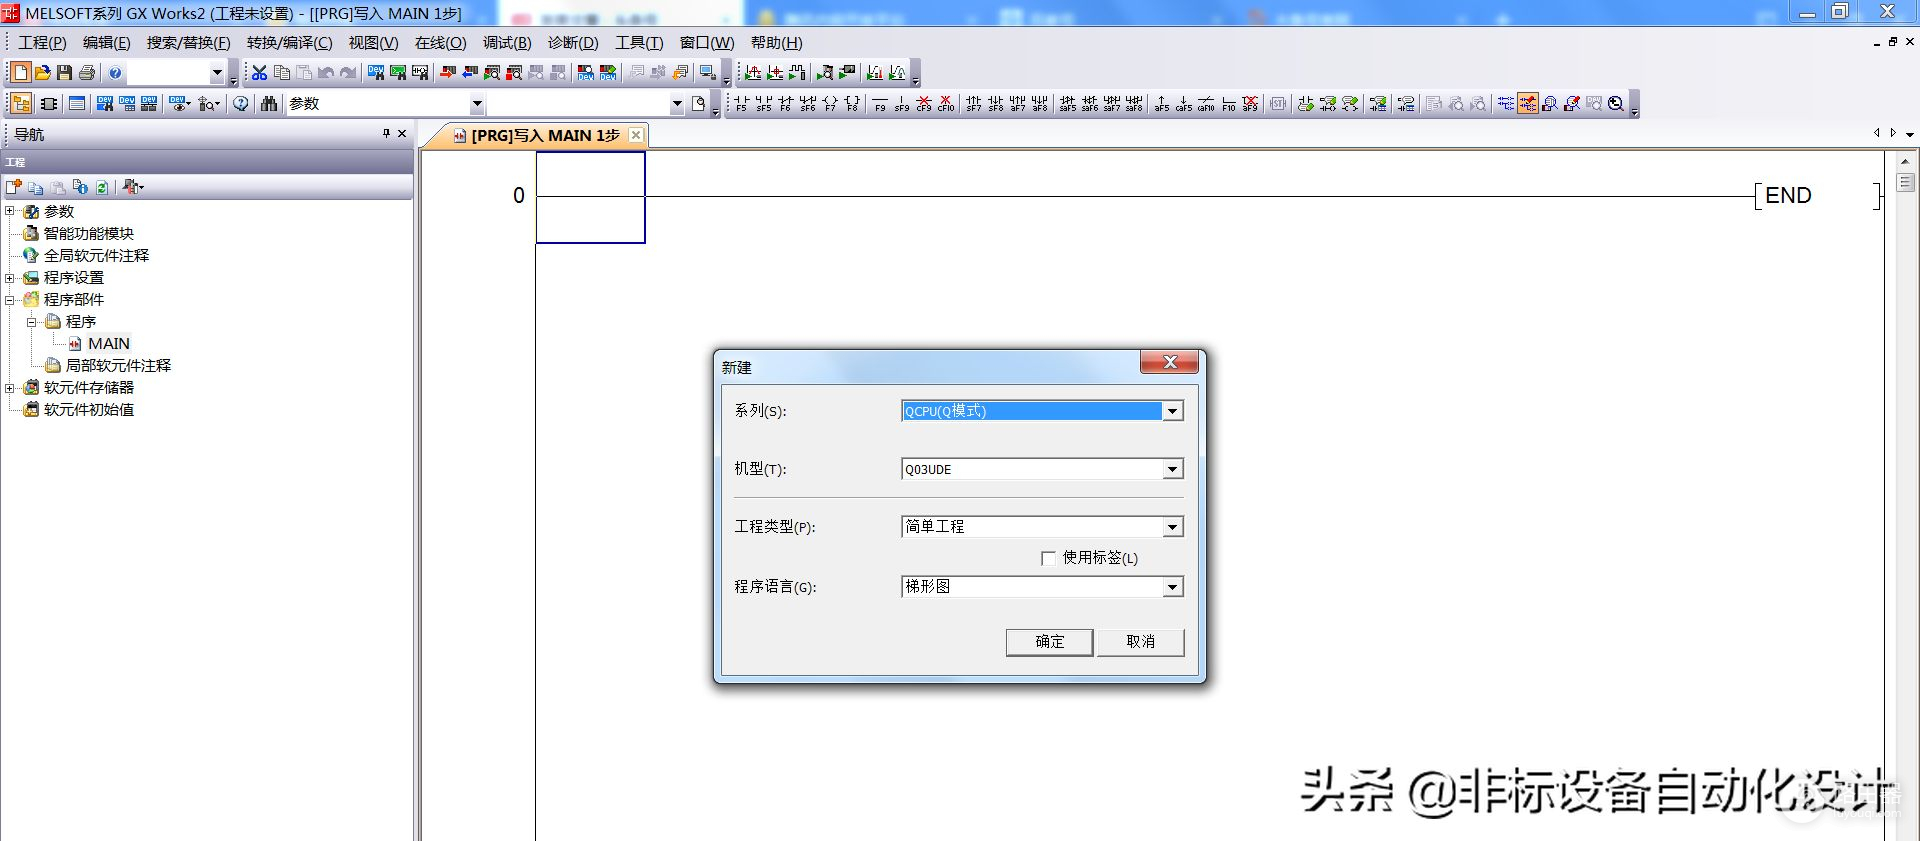1920x841 pixels.
Task: Insert rising pulse contact sF7 icon
Action: (974, 103)
